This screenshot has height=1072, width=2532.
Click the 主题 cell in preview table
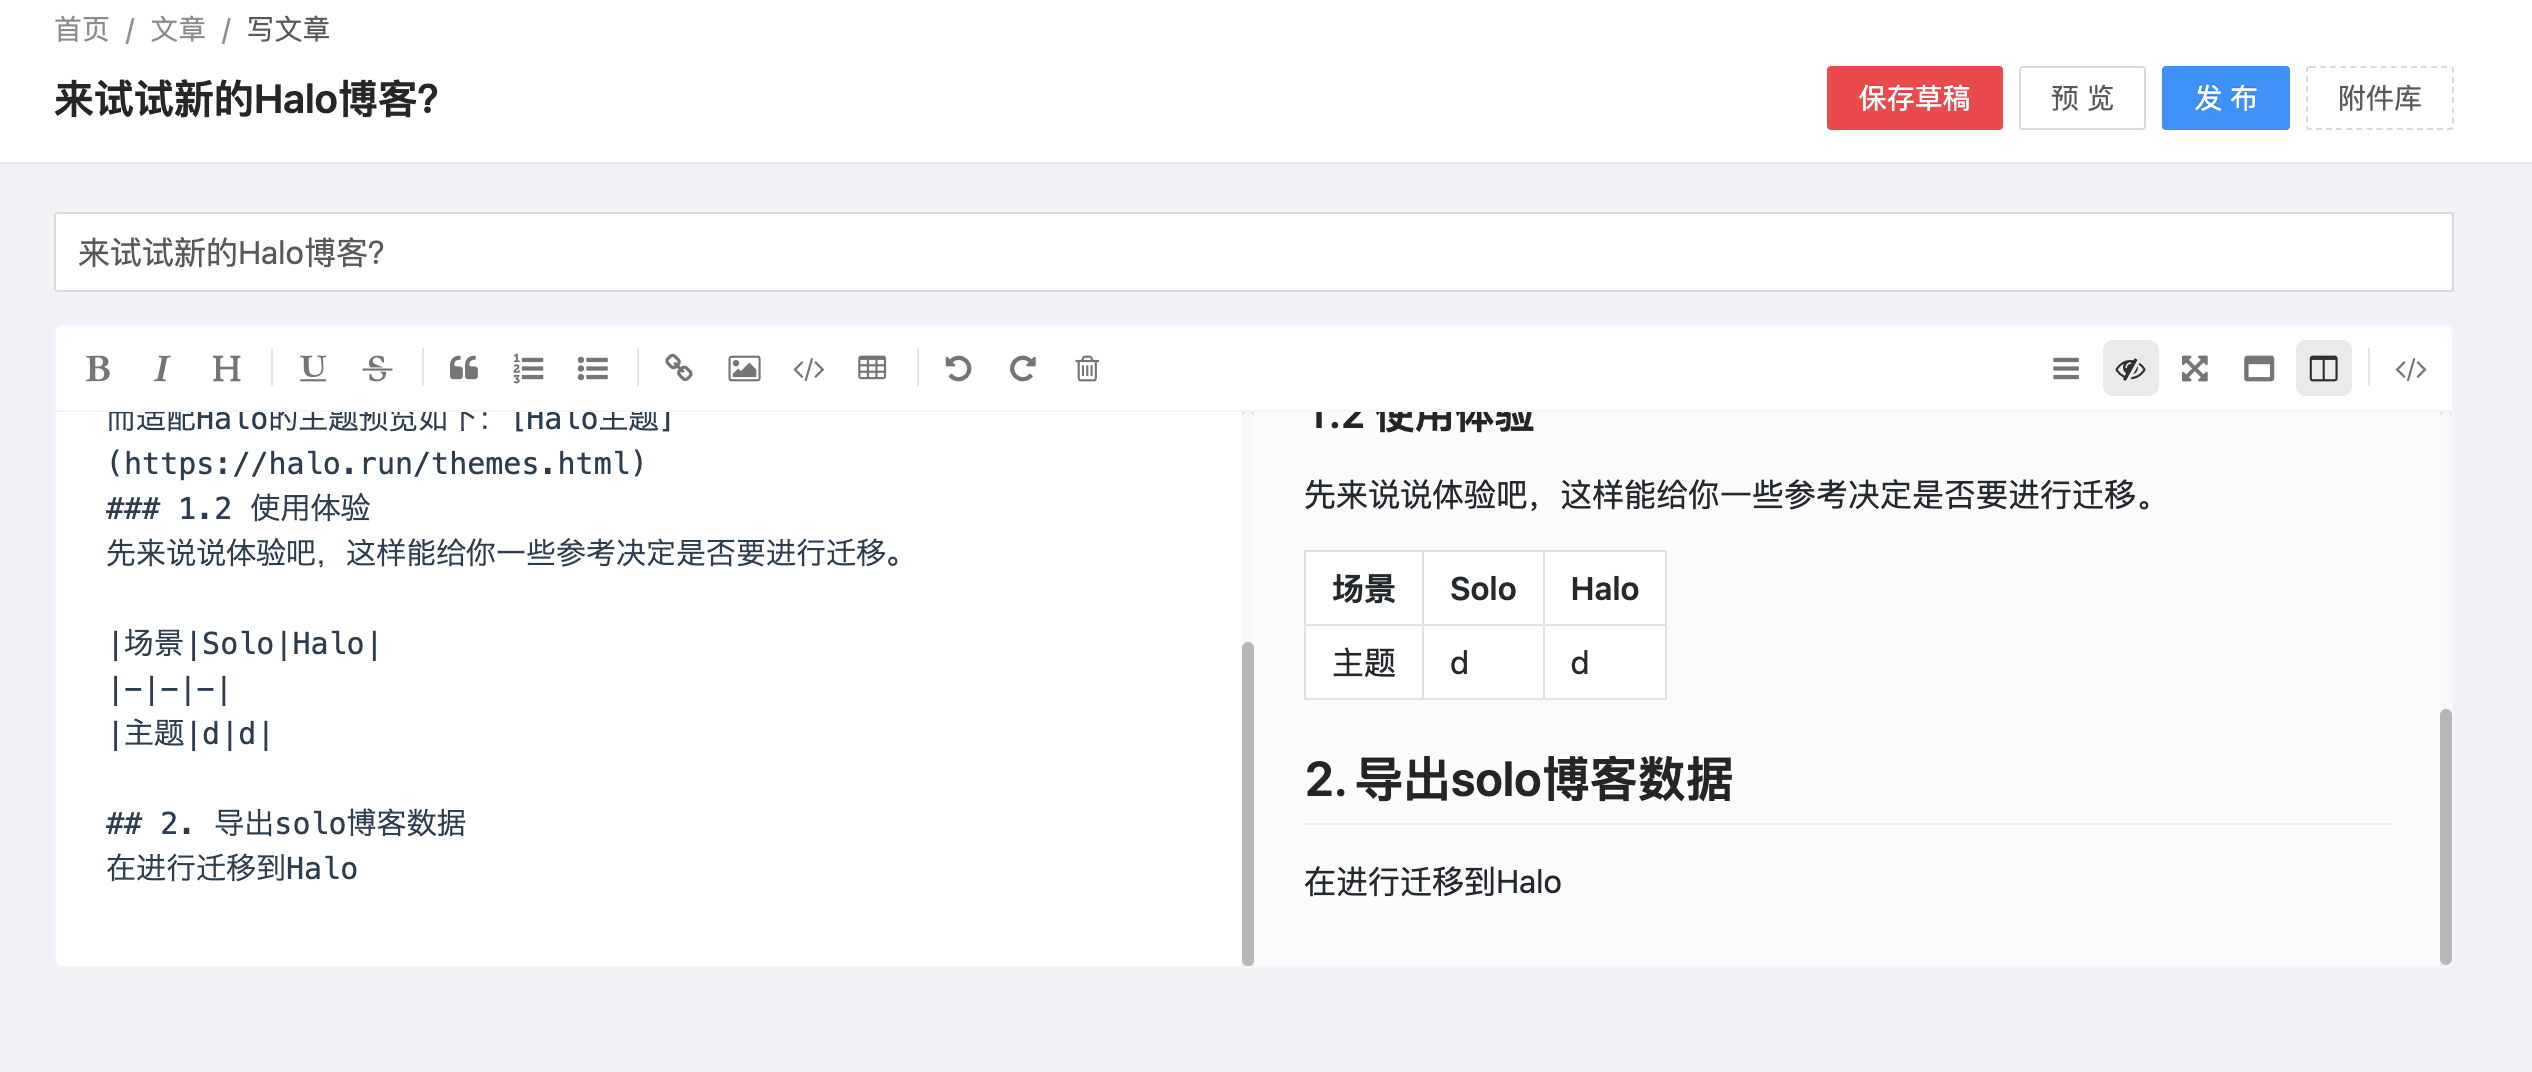coord(1364,662)
